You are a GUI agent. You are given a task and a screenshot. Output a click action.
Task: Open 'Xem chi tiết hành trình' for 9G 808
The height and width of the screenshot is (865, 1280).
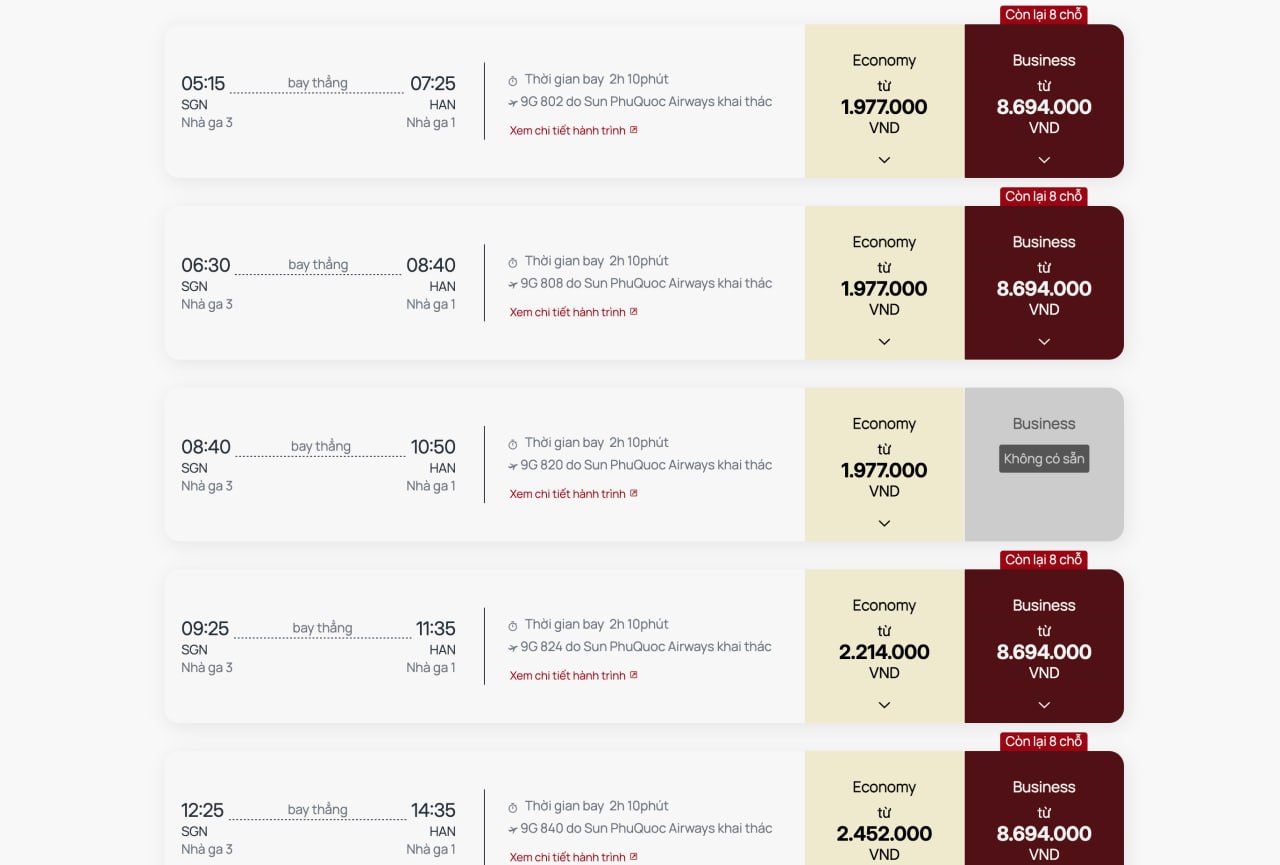coord(568,312)
